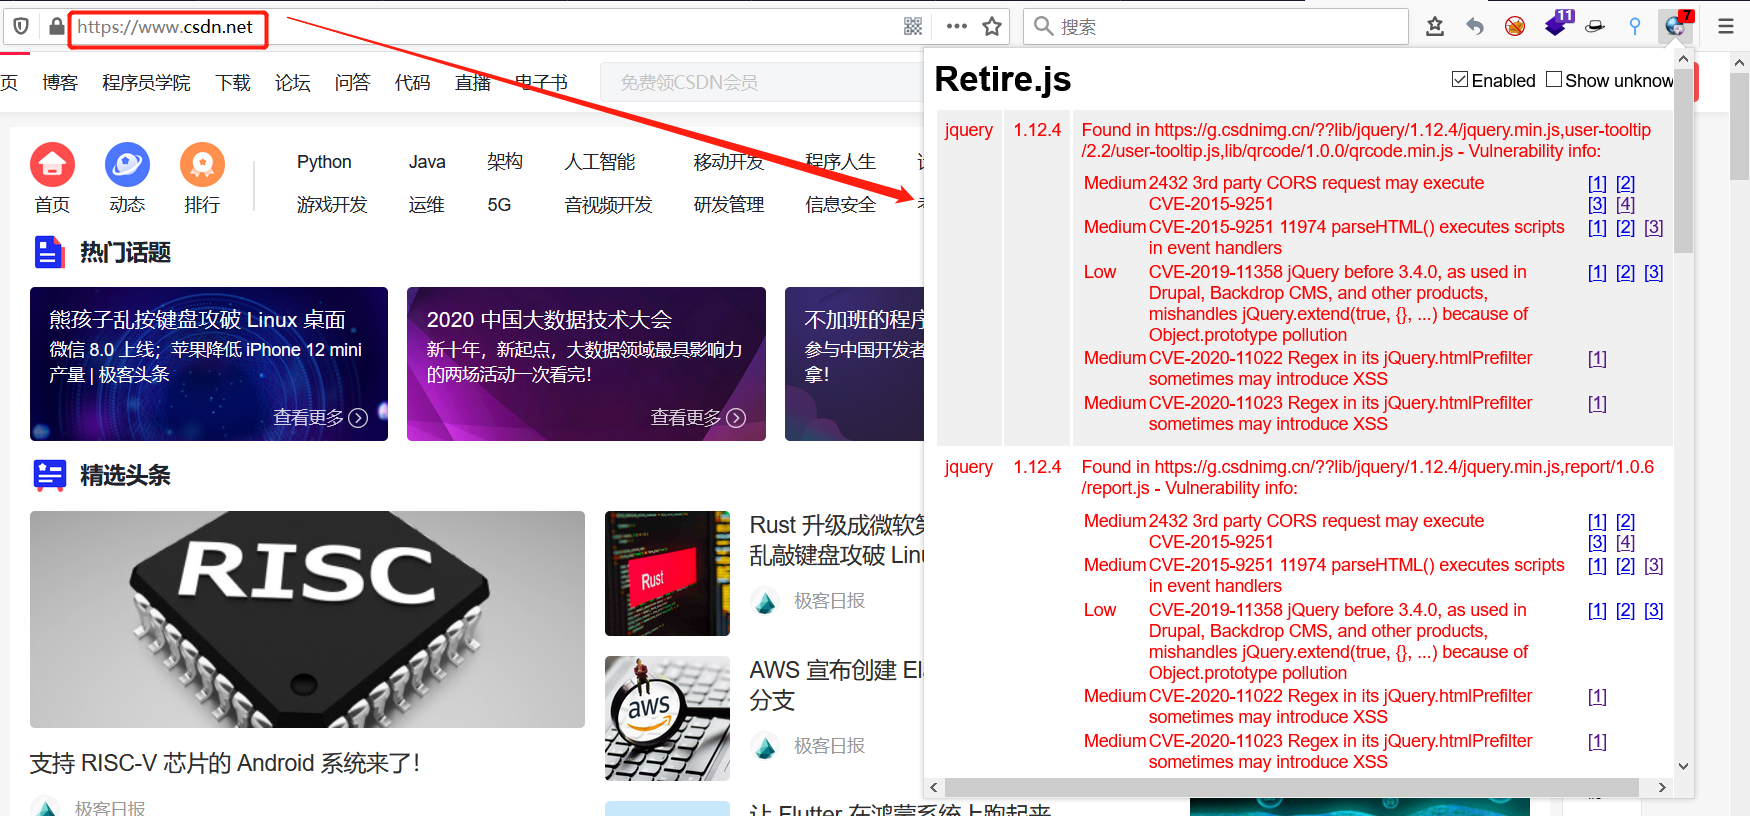
Task: Open the QR code page icon
Action: [913, 27]
